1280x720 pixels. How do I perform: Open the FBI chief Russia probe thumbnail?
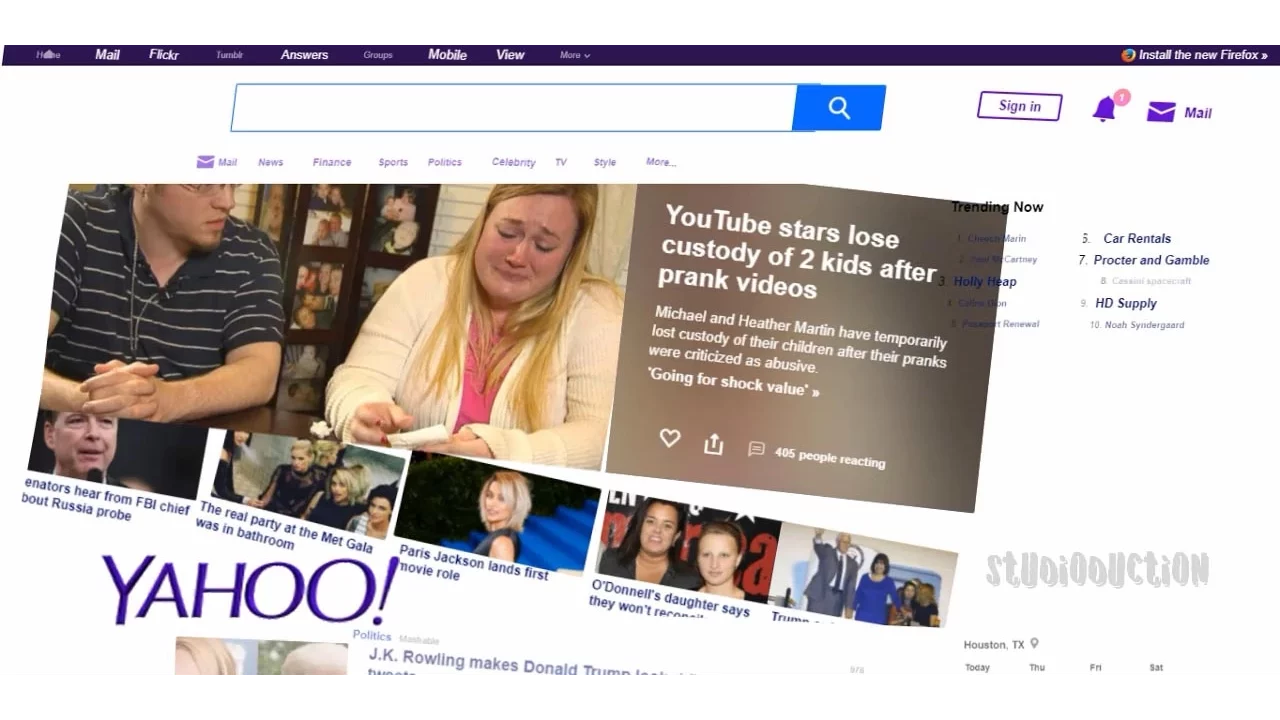point(118,455)
